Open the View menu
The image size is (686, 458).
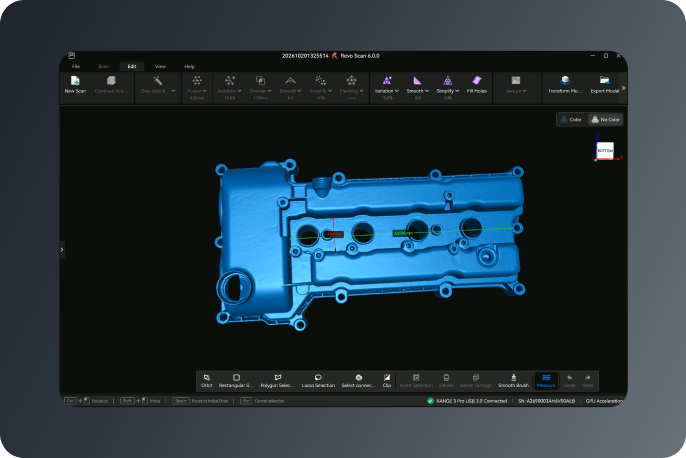[x=160, y=66]
